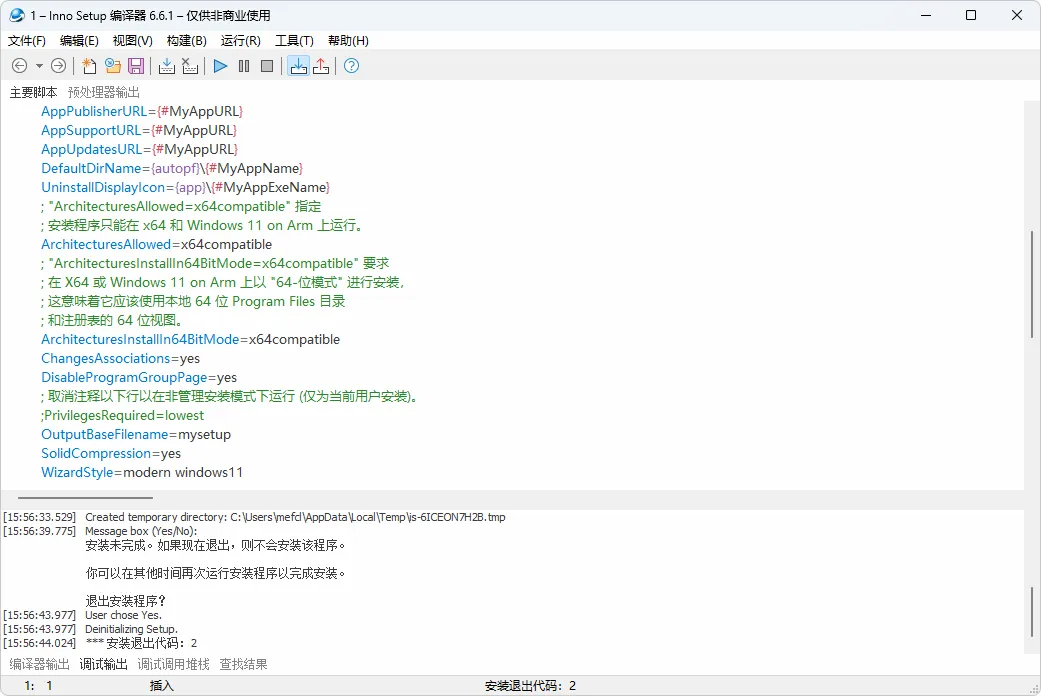Compile the script
The height and width of the screenshot is (696, 1041).
166,66
